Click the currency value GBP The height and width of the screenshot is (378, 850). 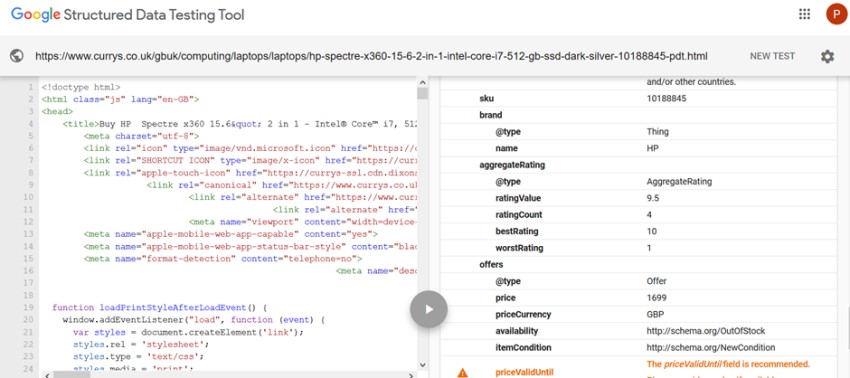[x=655, y=315]
